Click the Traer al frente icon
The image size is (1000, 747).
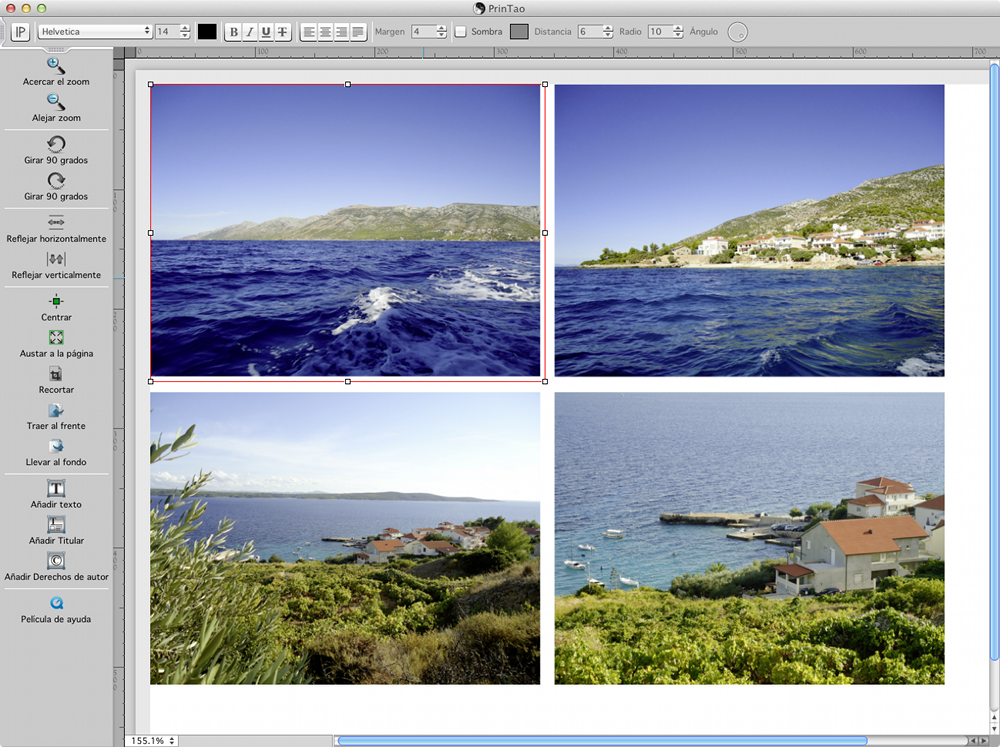56,410
